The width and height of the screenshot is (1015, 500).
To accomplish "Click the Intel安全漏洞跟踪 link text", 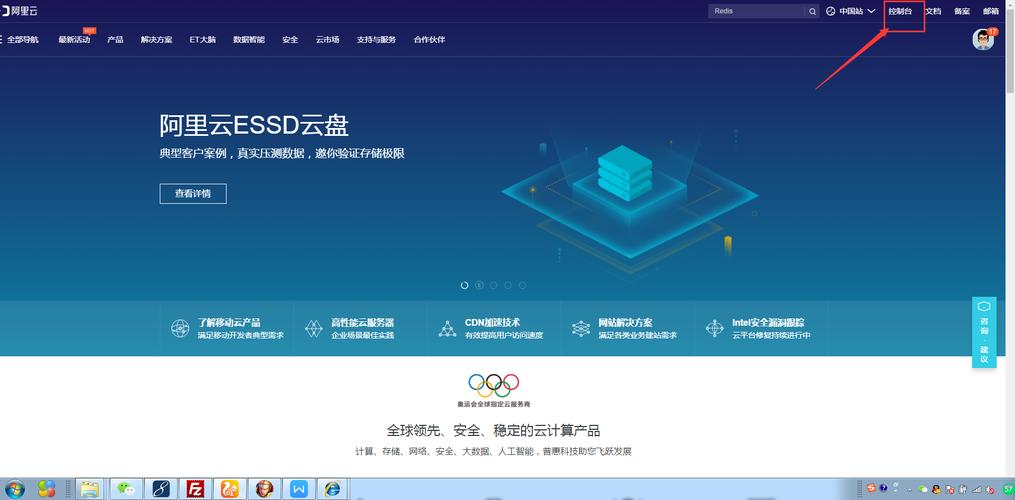I will pyautogui.click(x=768, y=323).
